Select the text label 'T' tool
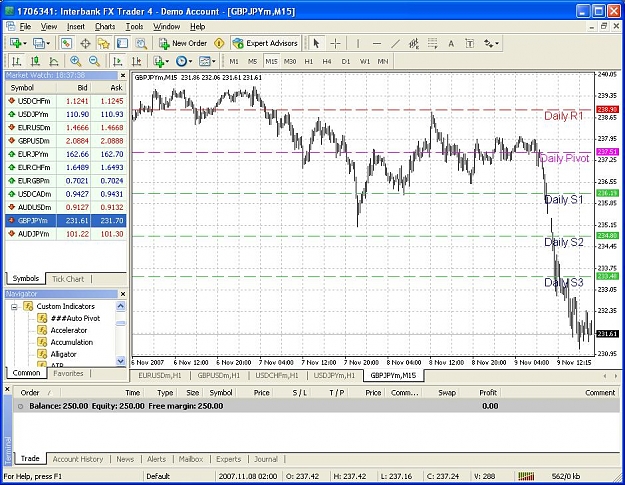The image size is (625, 485). pyautogui.click(x=470, y=43)
